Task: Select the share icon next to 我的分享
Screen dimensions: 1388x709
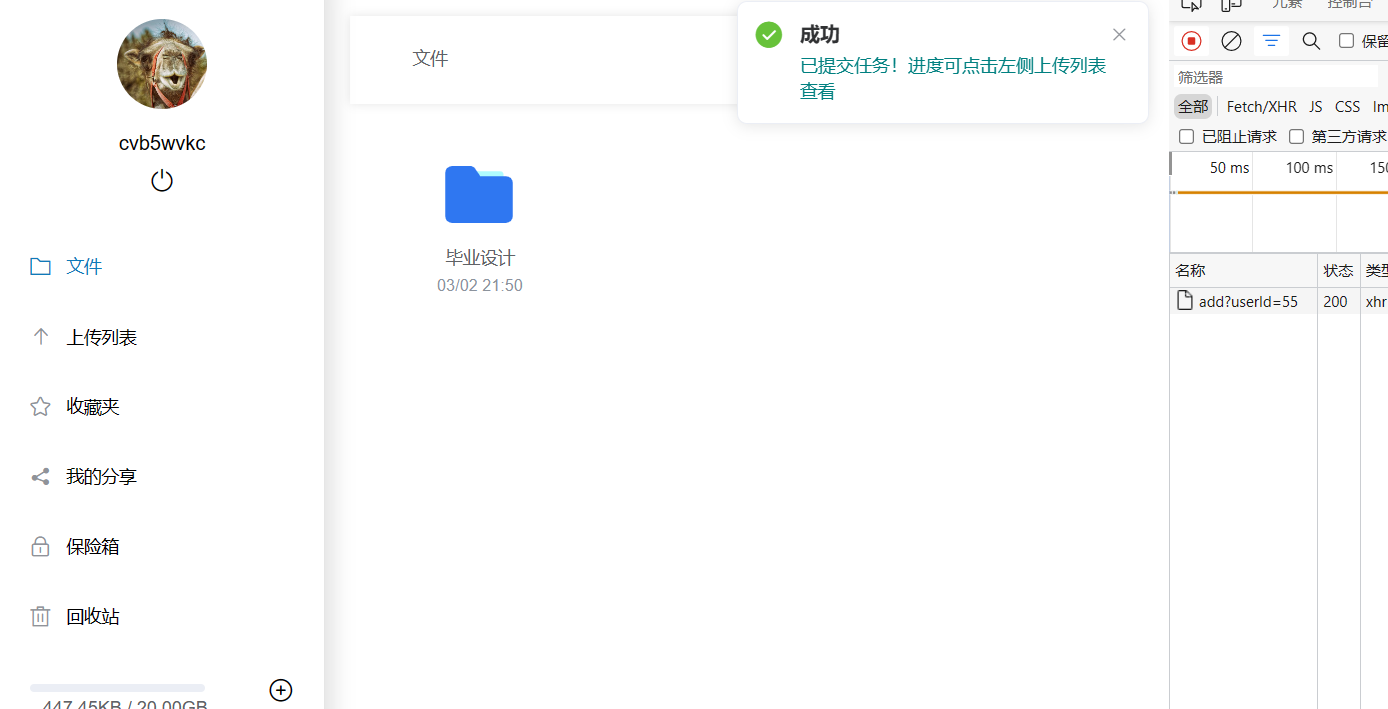Action: [x=40, y=476]
